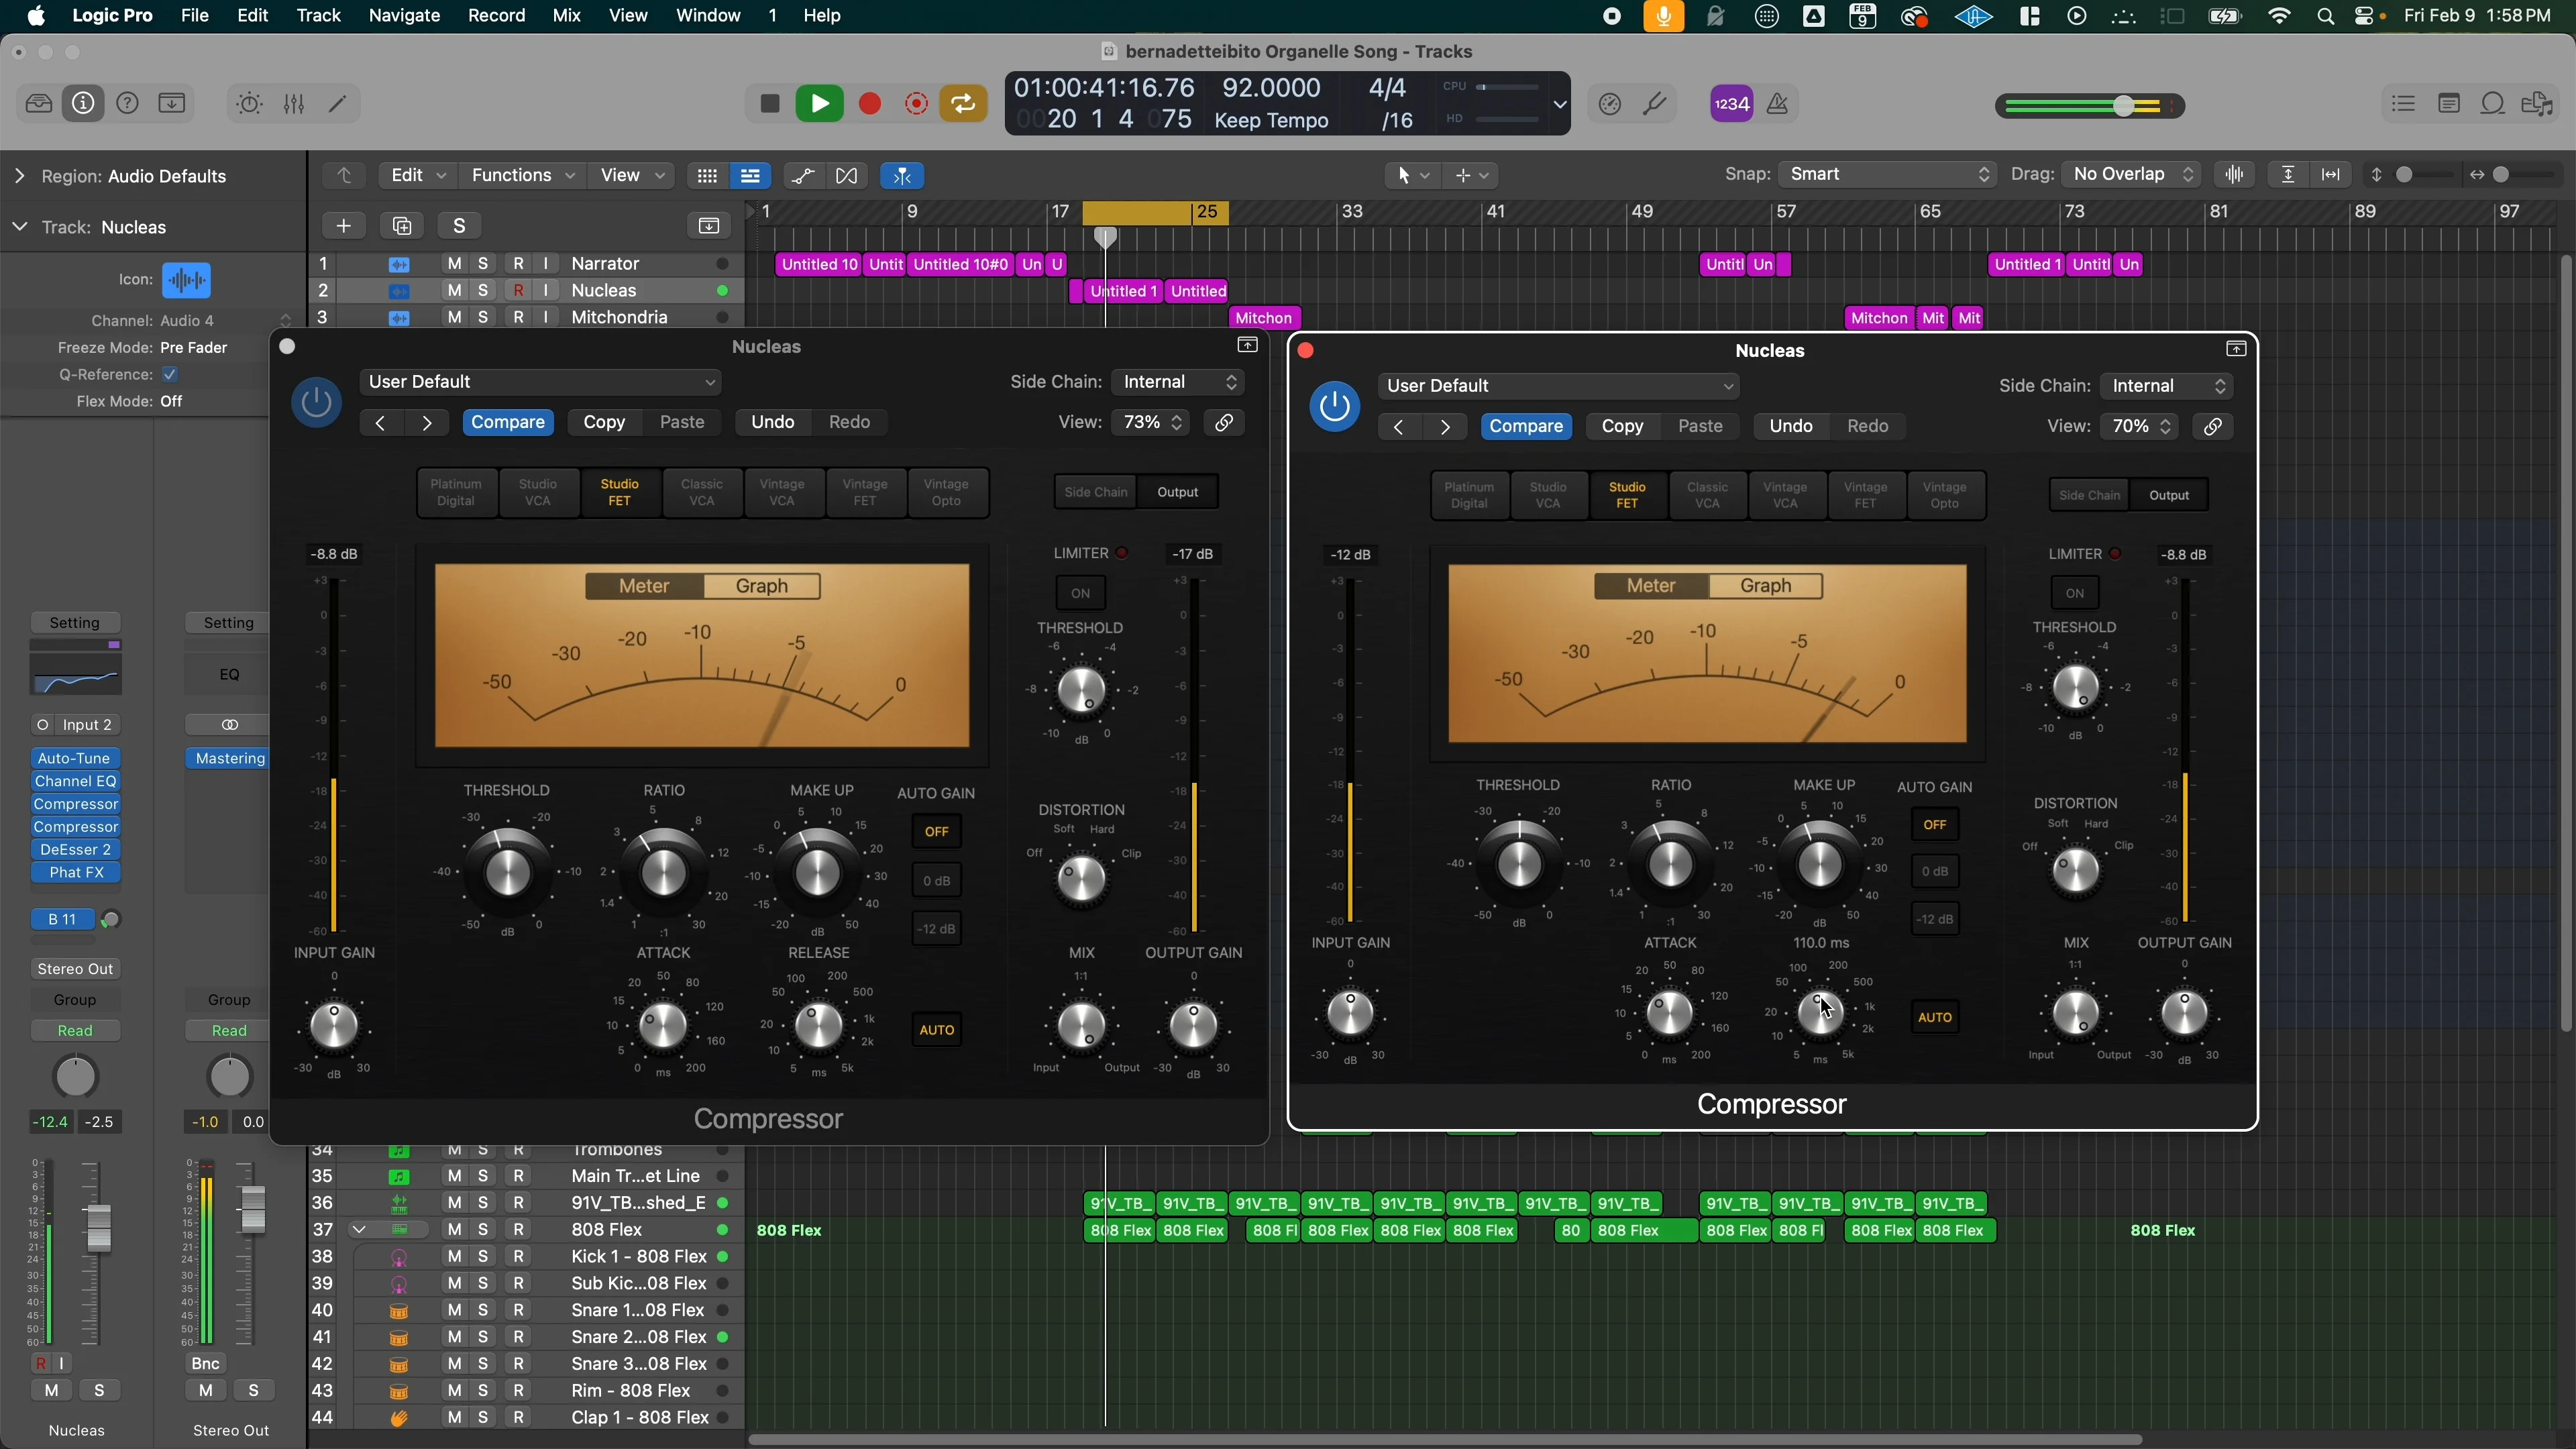This screenshot has height=1449, width=2576.
Task: Open the Snap Smart dropdown
Action: (1886, 174)
